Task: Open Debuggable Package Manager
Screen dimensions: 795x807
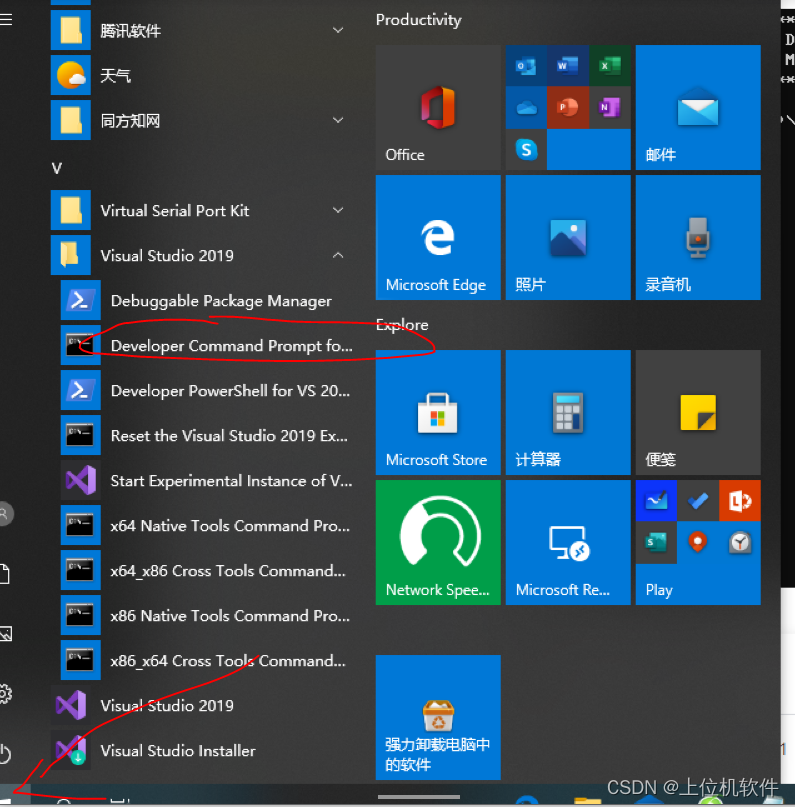Action: click(207, 301)
